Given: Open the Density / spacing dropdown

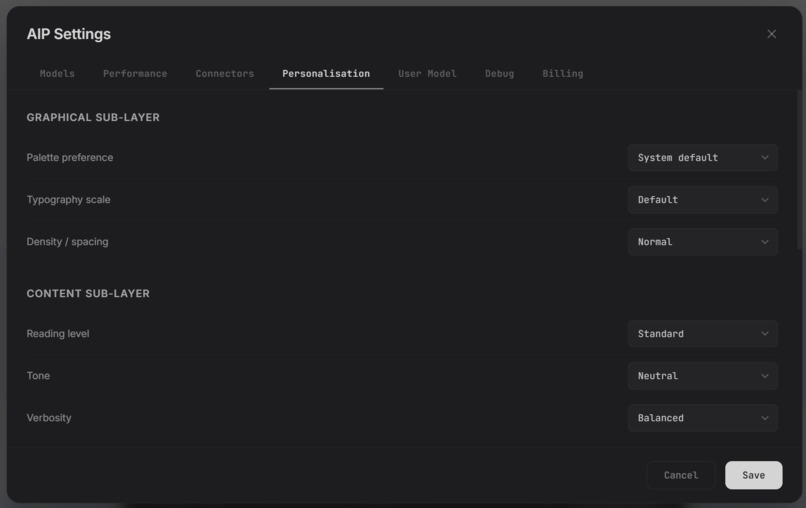Looking at the screenshot, I should (702, 242).
